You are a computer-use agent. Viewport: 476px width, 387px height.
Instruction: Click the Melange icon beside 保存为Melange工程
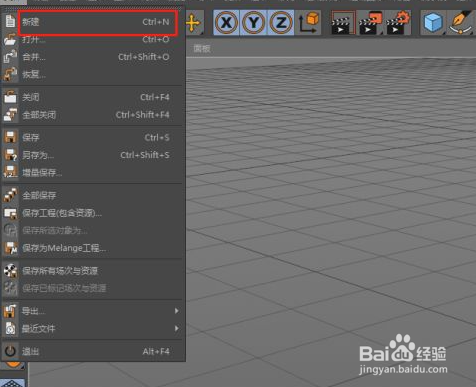pyautogui.click(x=10, y=248)
